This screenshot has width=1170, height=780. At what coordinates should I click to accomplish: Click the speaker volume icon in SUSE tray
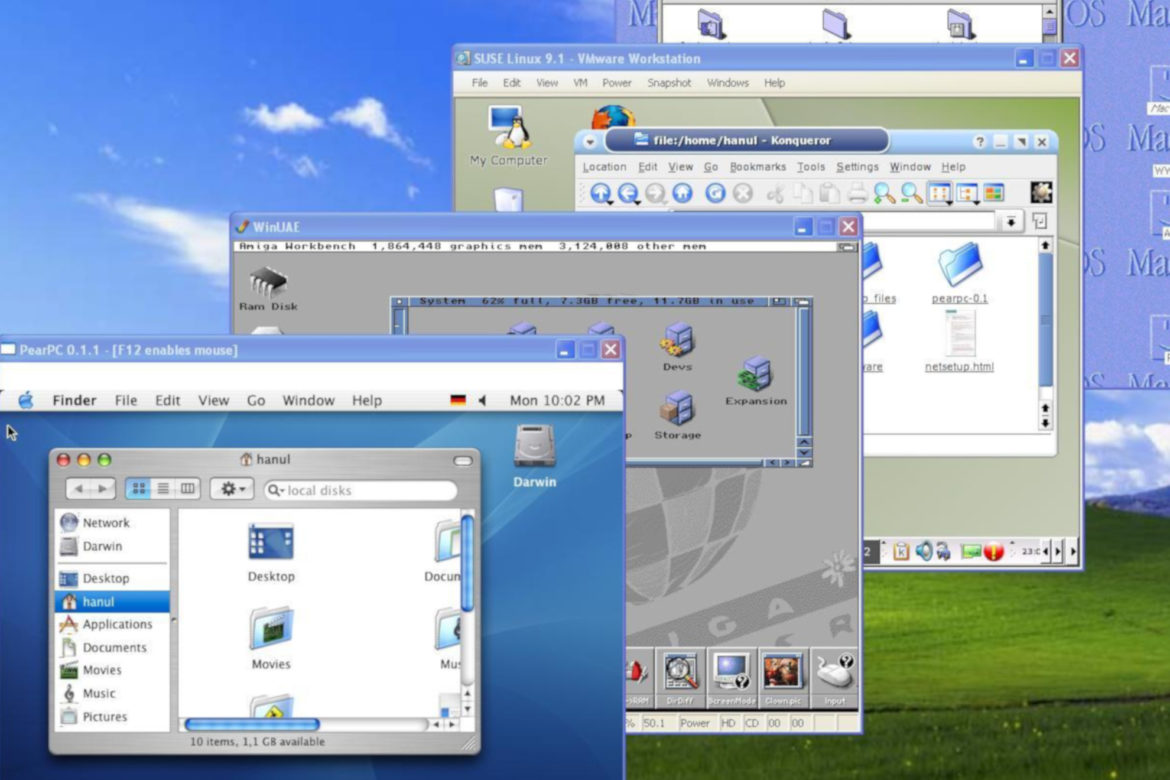924,552
